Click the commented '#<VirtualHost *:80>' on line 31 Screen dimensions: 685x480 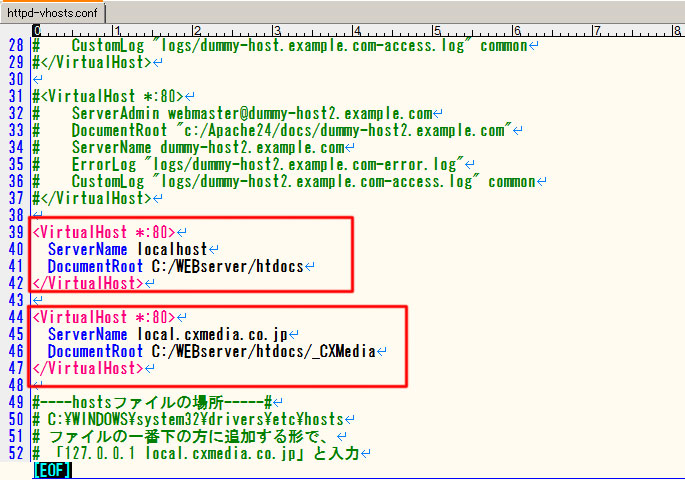click(x=108, y=96)
